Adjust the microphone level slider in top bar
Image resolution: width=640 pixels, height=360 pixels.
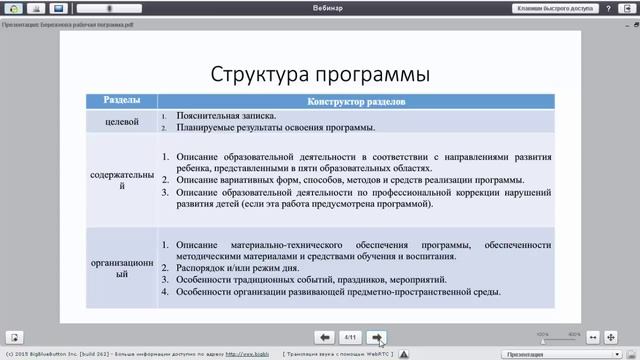109,9
